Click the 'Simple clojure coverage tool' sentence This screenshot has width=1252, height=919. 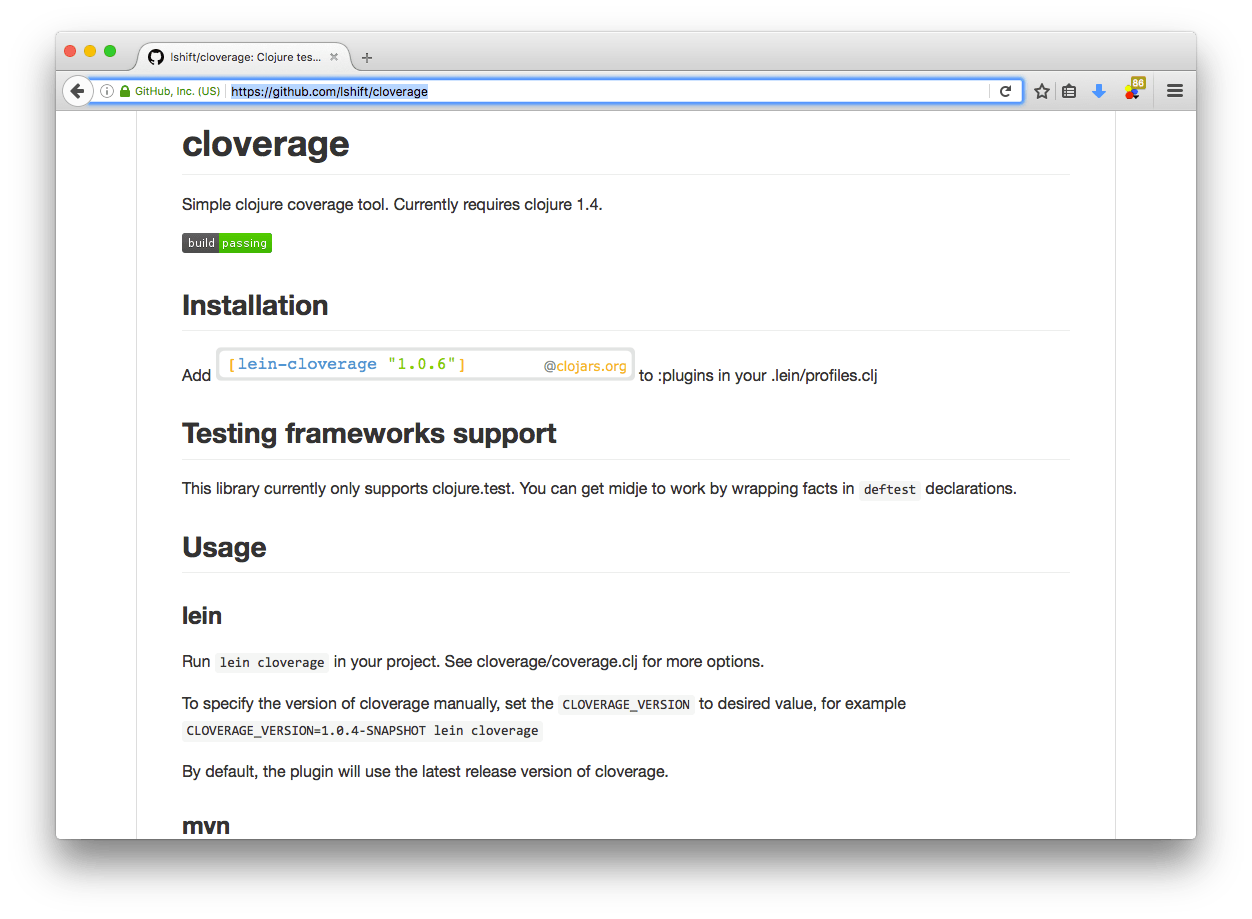click(392, 204)
